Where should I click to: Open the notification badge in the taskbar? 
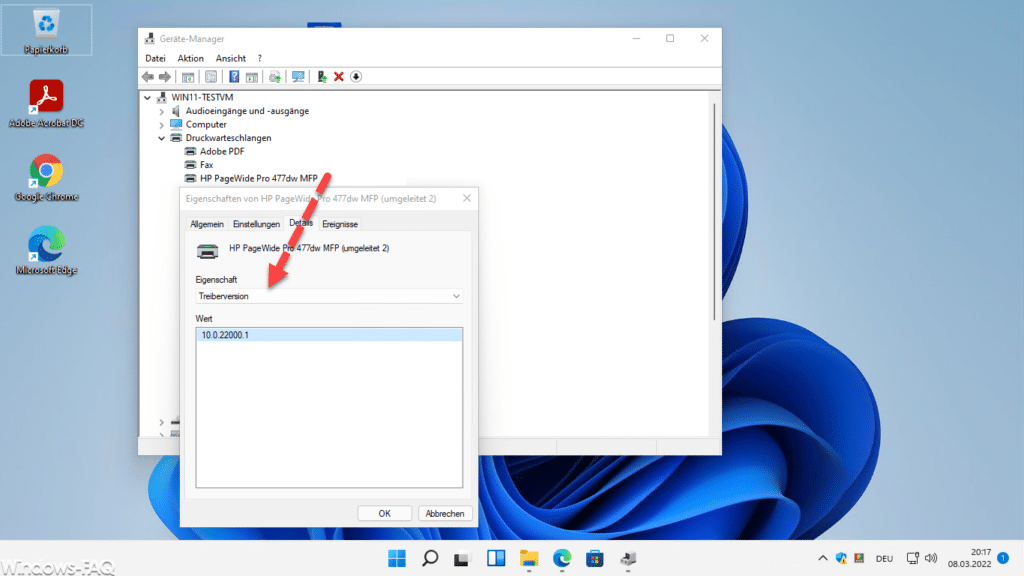[x=1003, y=558]
